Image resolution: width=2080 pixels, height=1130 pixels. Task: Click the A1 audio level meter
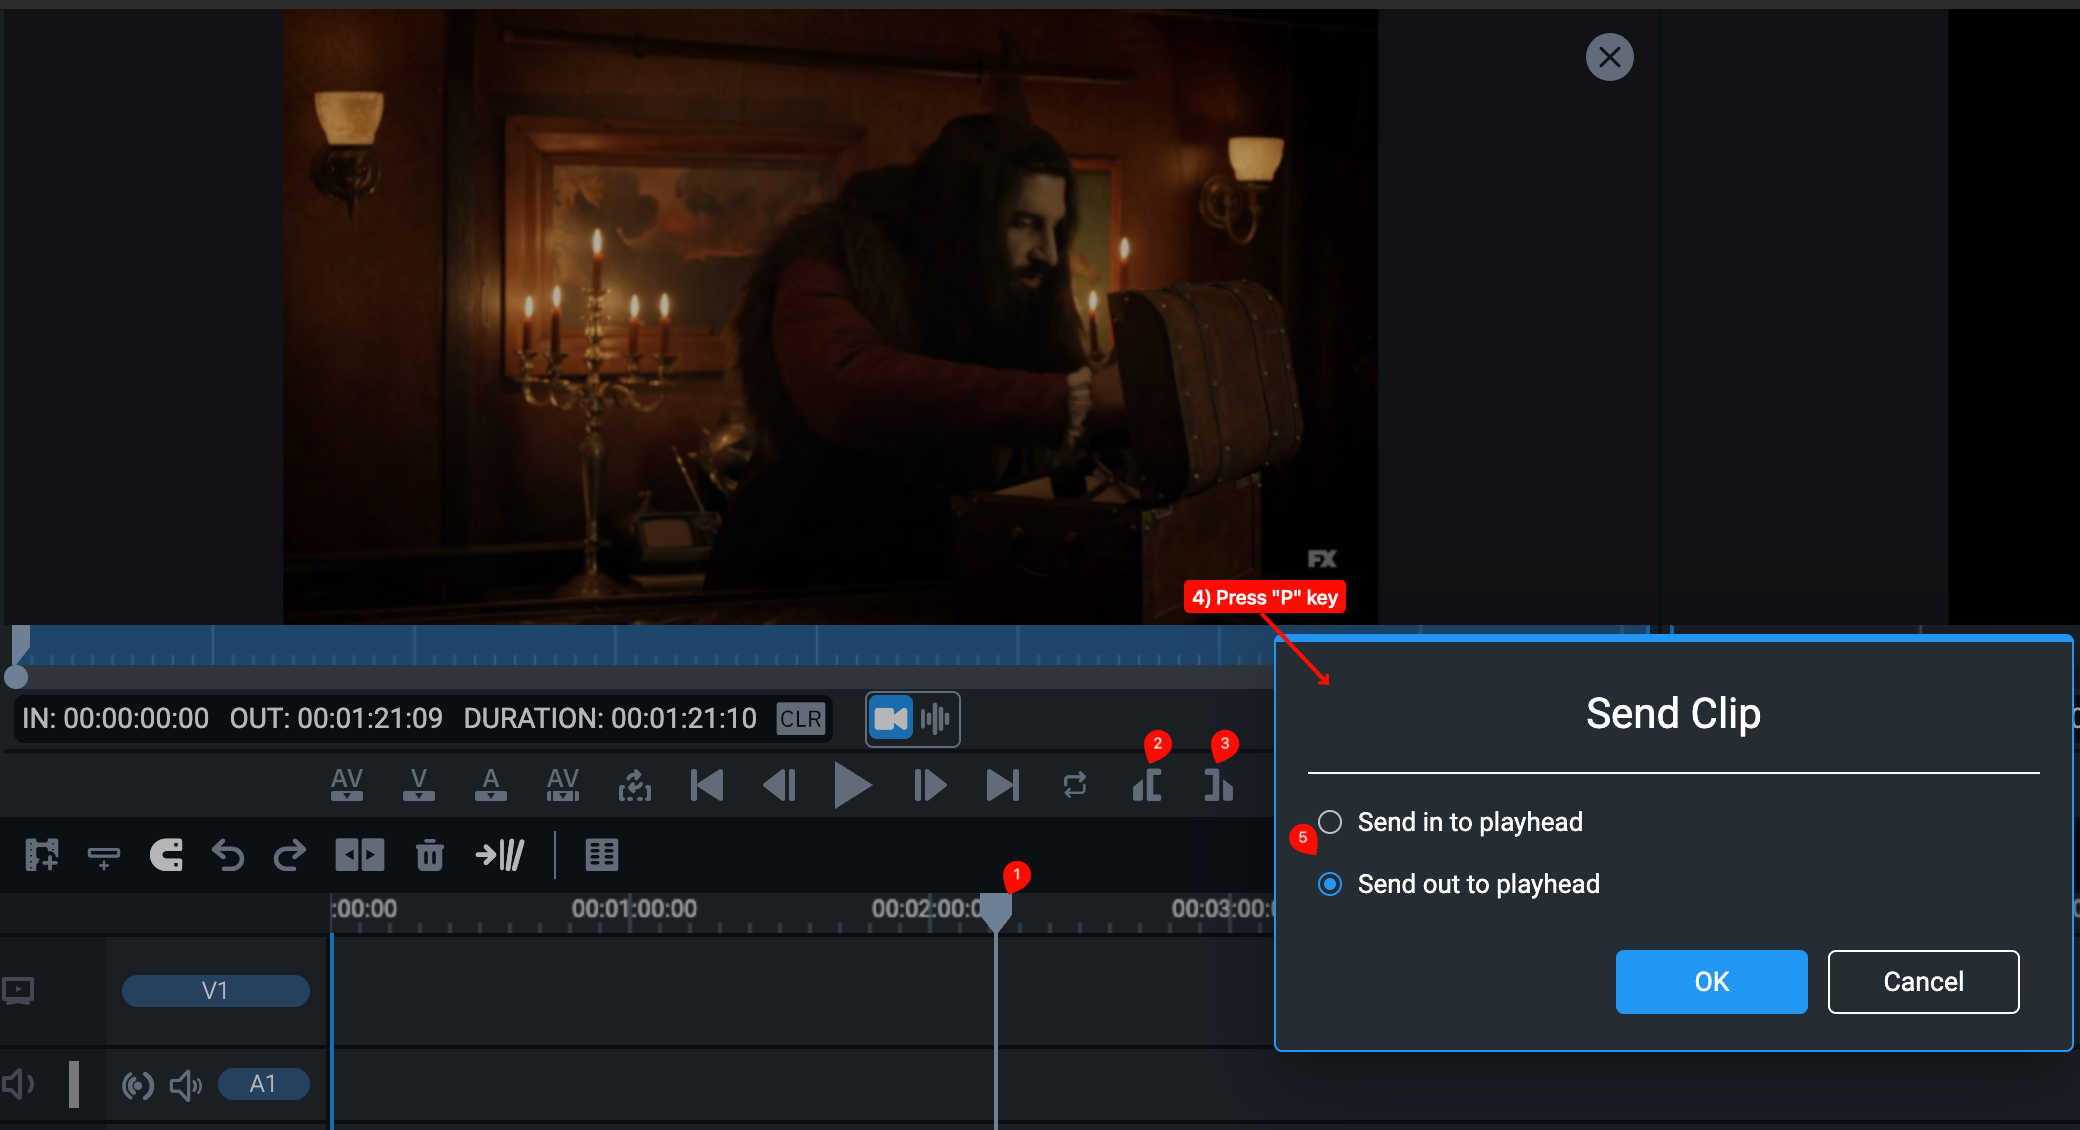click(74, 1084)
